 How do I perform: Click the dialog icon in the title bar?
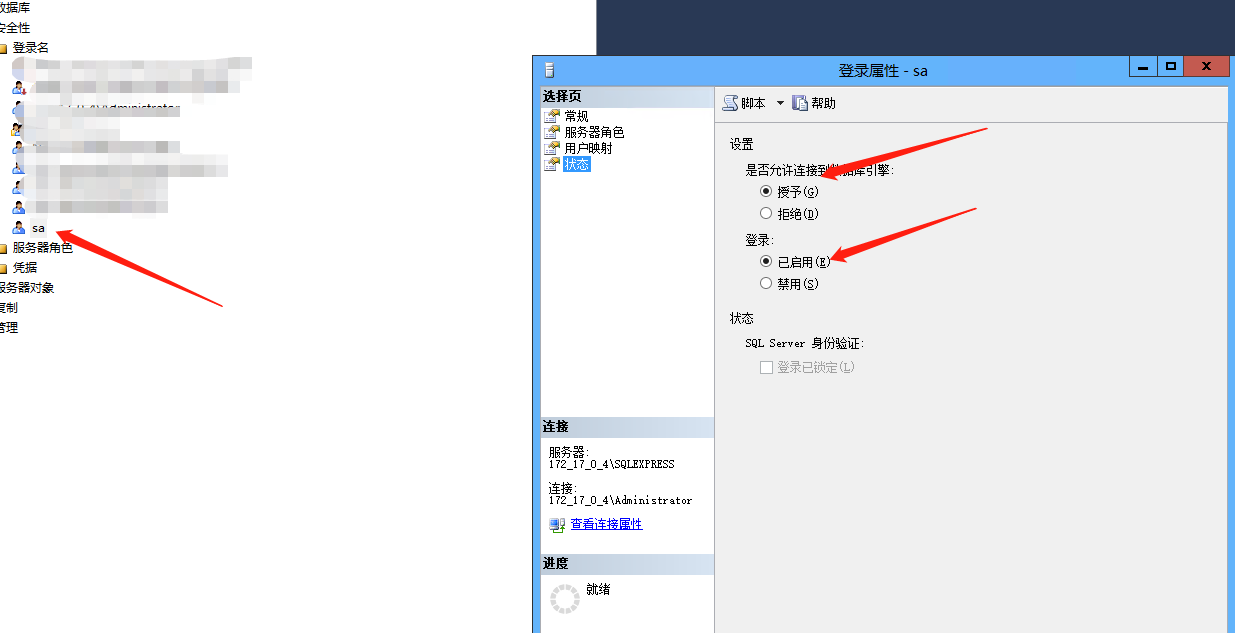(x=548, y=70)
